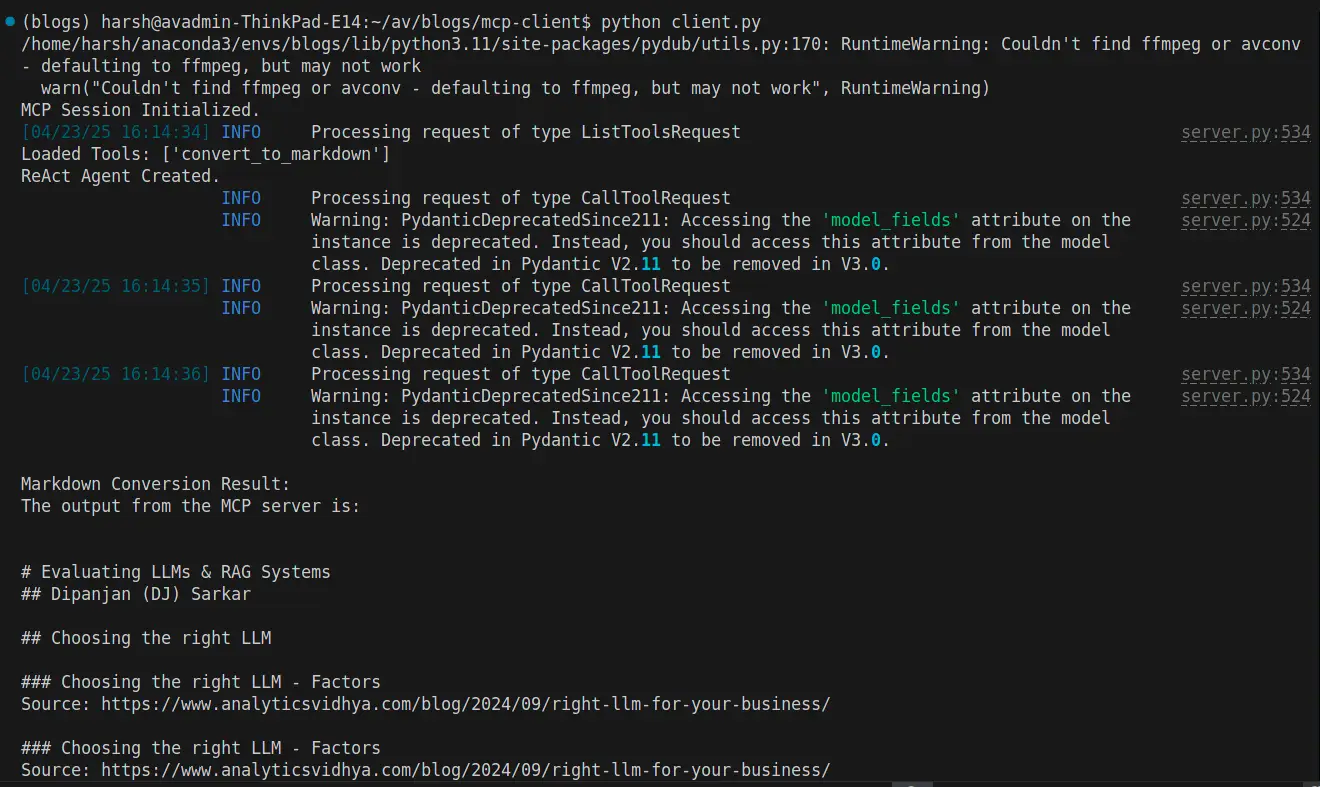Open server.py:534 link below ReAct Agent Created
The width and height of the screenshot is (1320, 787).
coord(1245,198)
